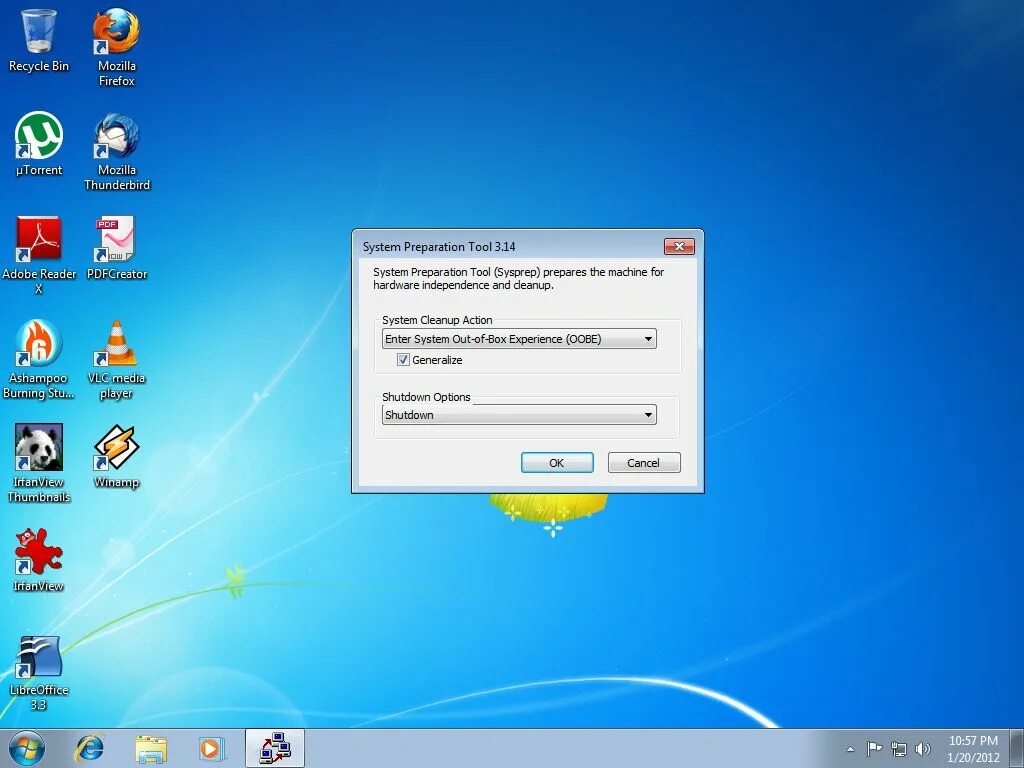Click the Shutdown Options group label

click(426, 397)
